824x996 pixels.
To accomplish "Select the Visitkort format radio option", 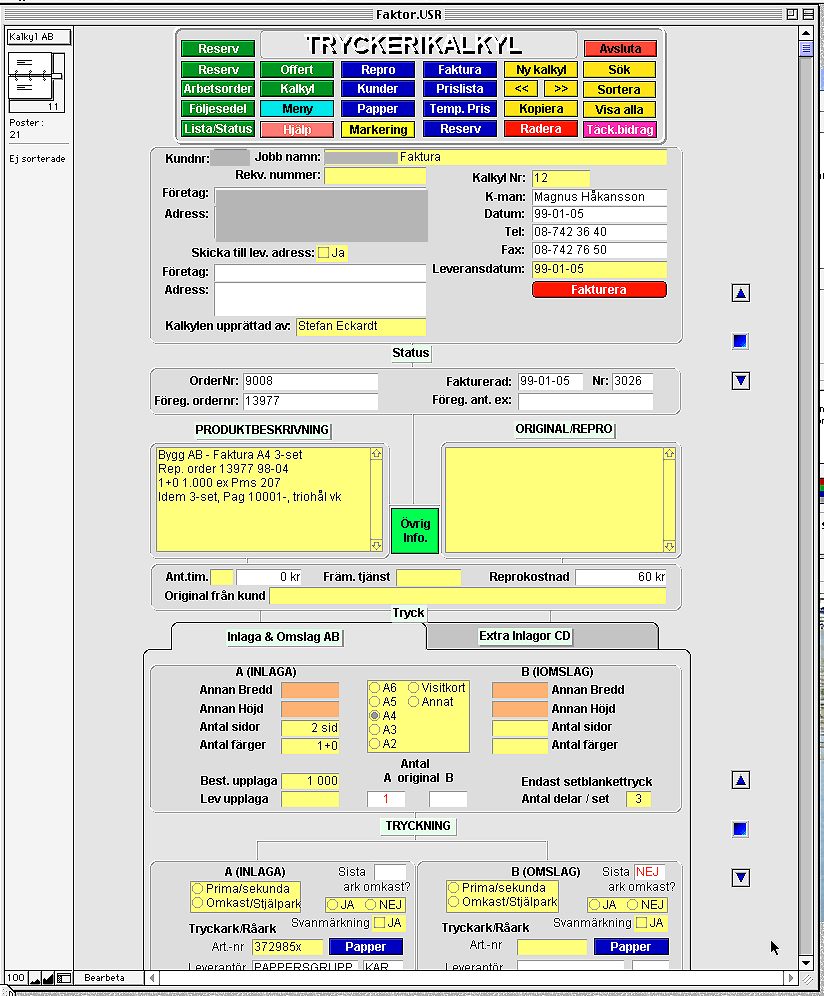I will 413,688.
